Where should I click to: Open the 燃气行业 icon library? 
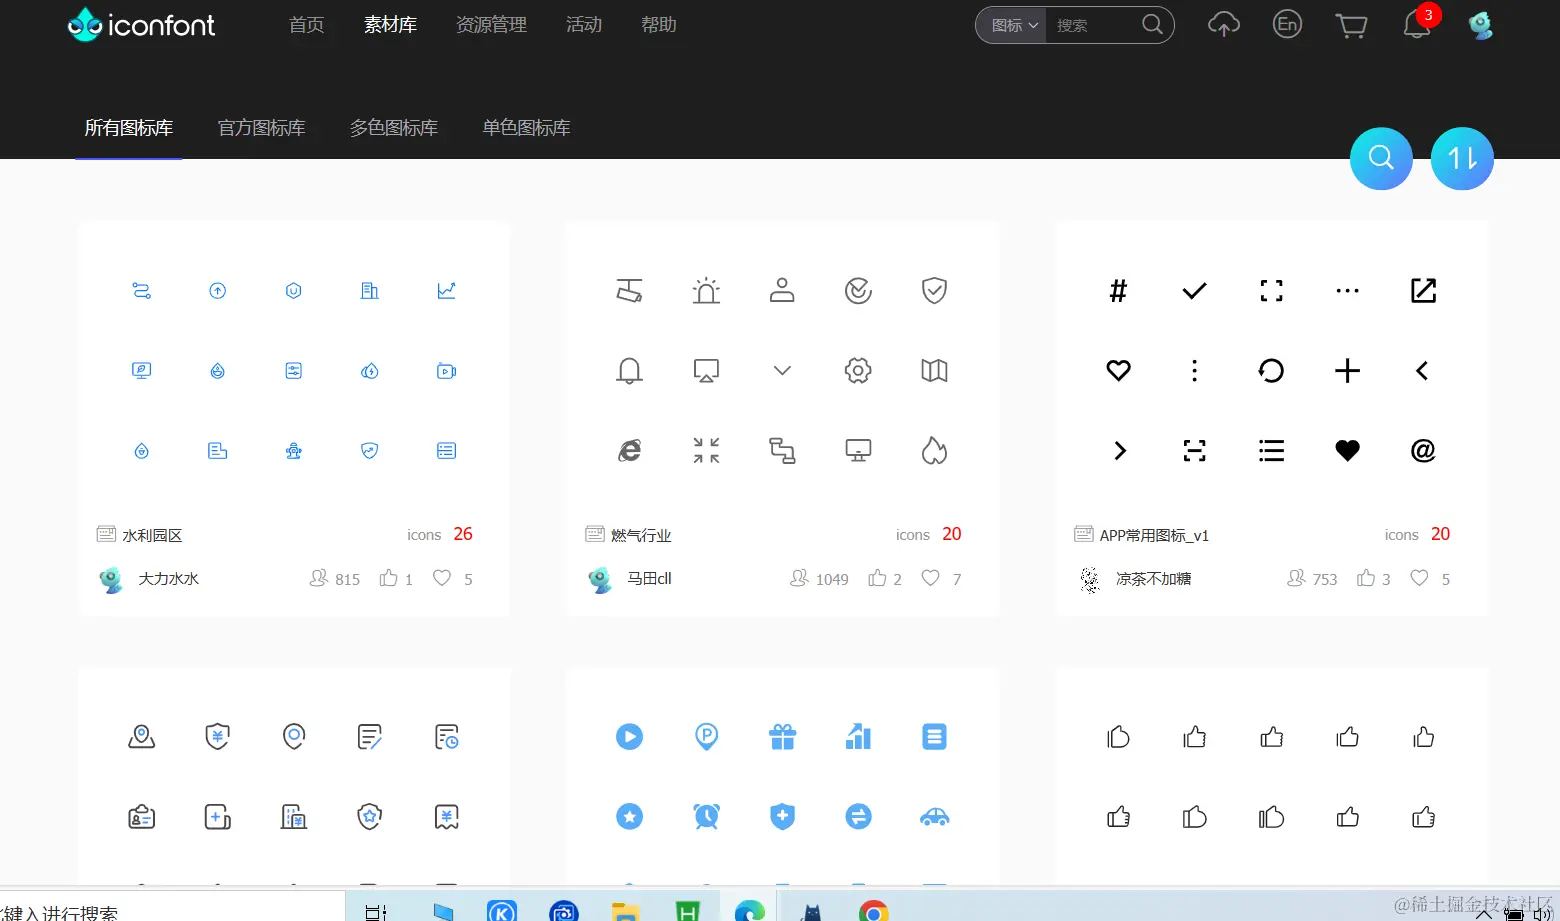tap(641, 534)
